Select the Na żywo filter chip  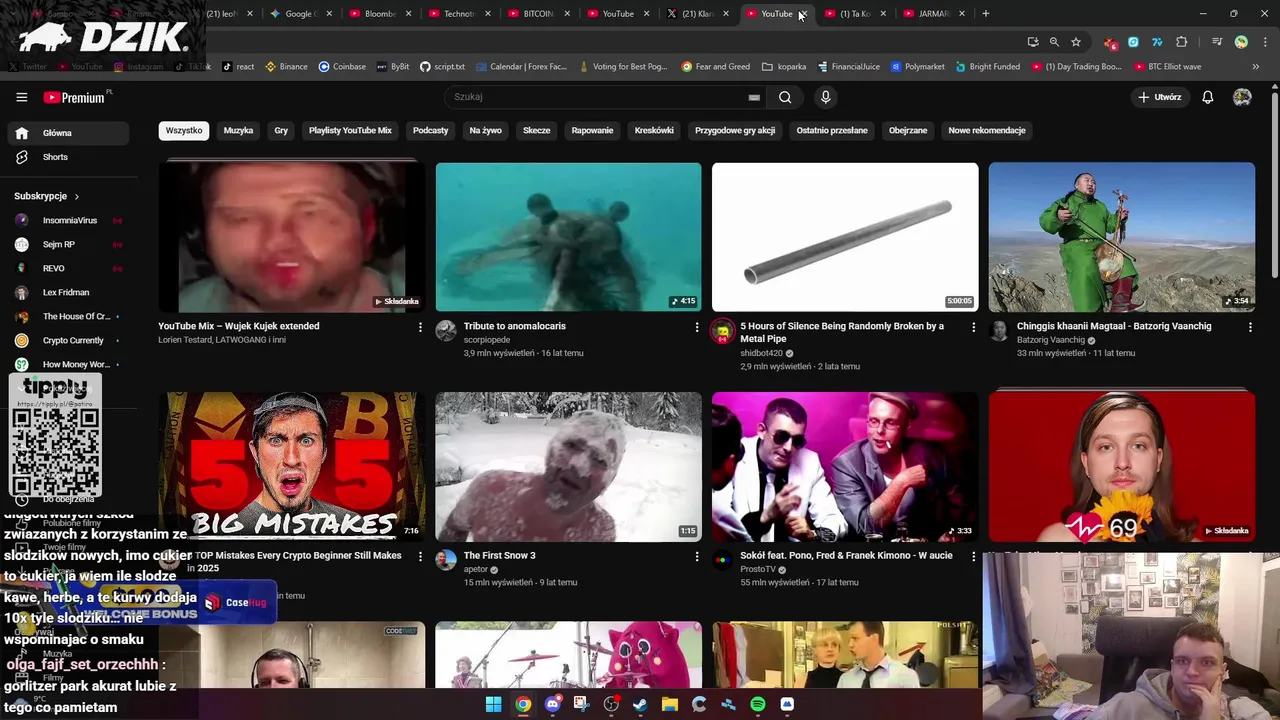coord(485,130)
